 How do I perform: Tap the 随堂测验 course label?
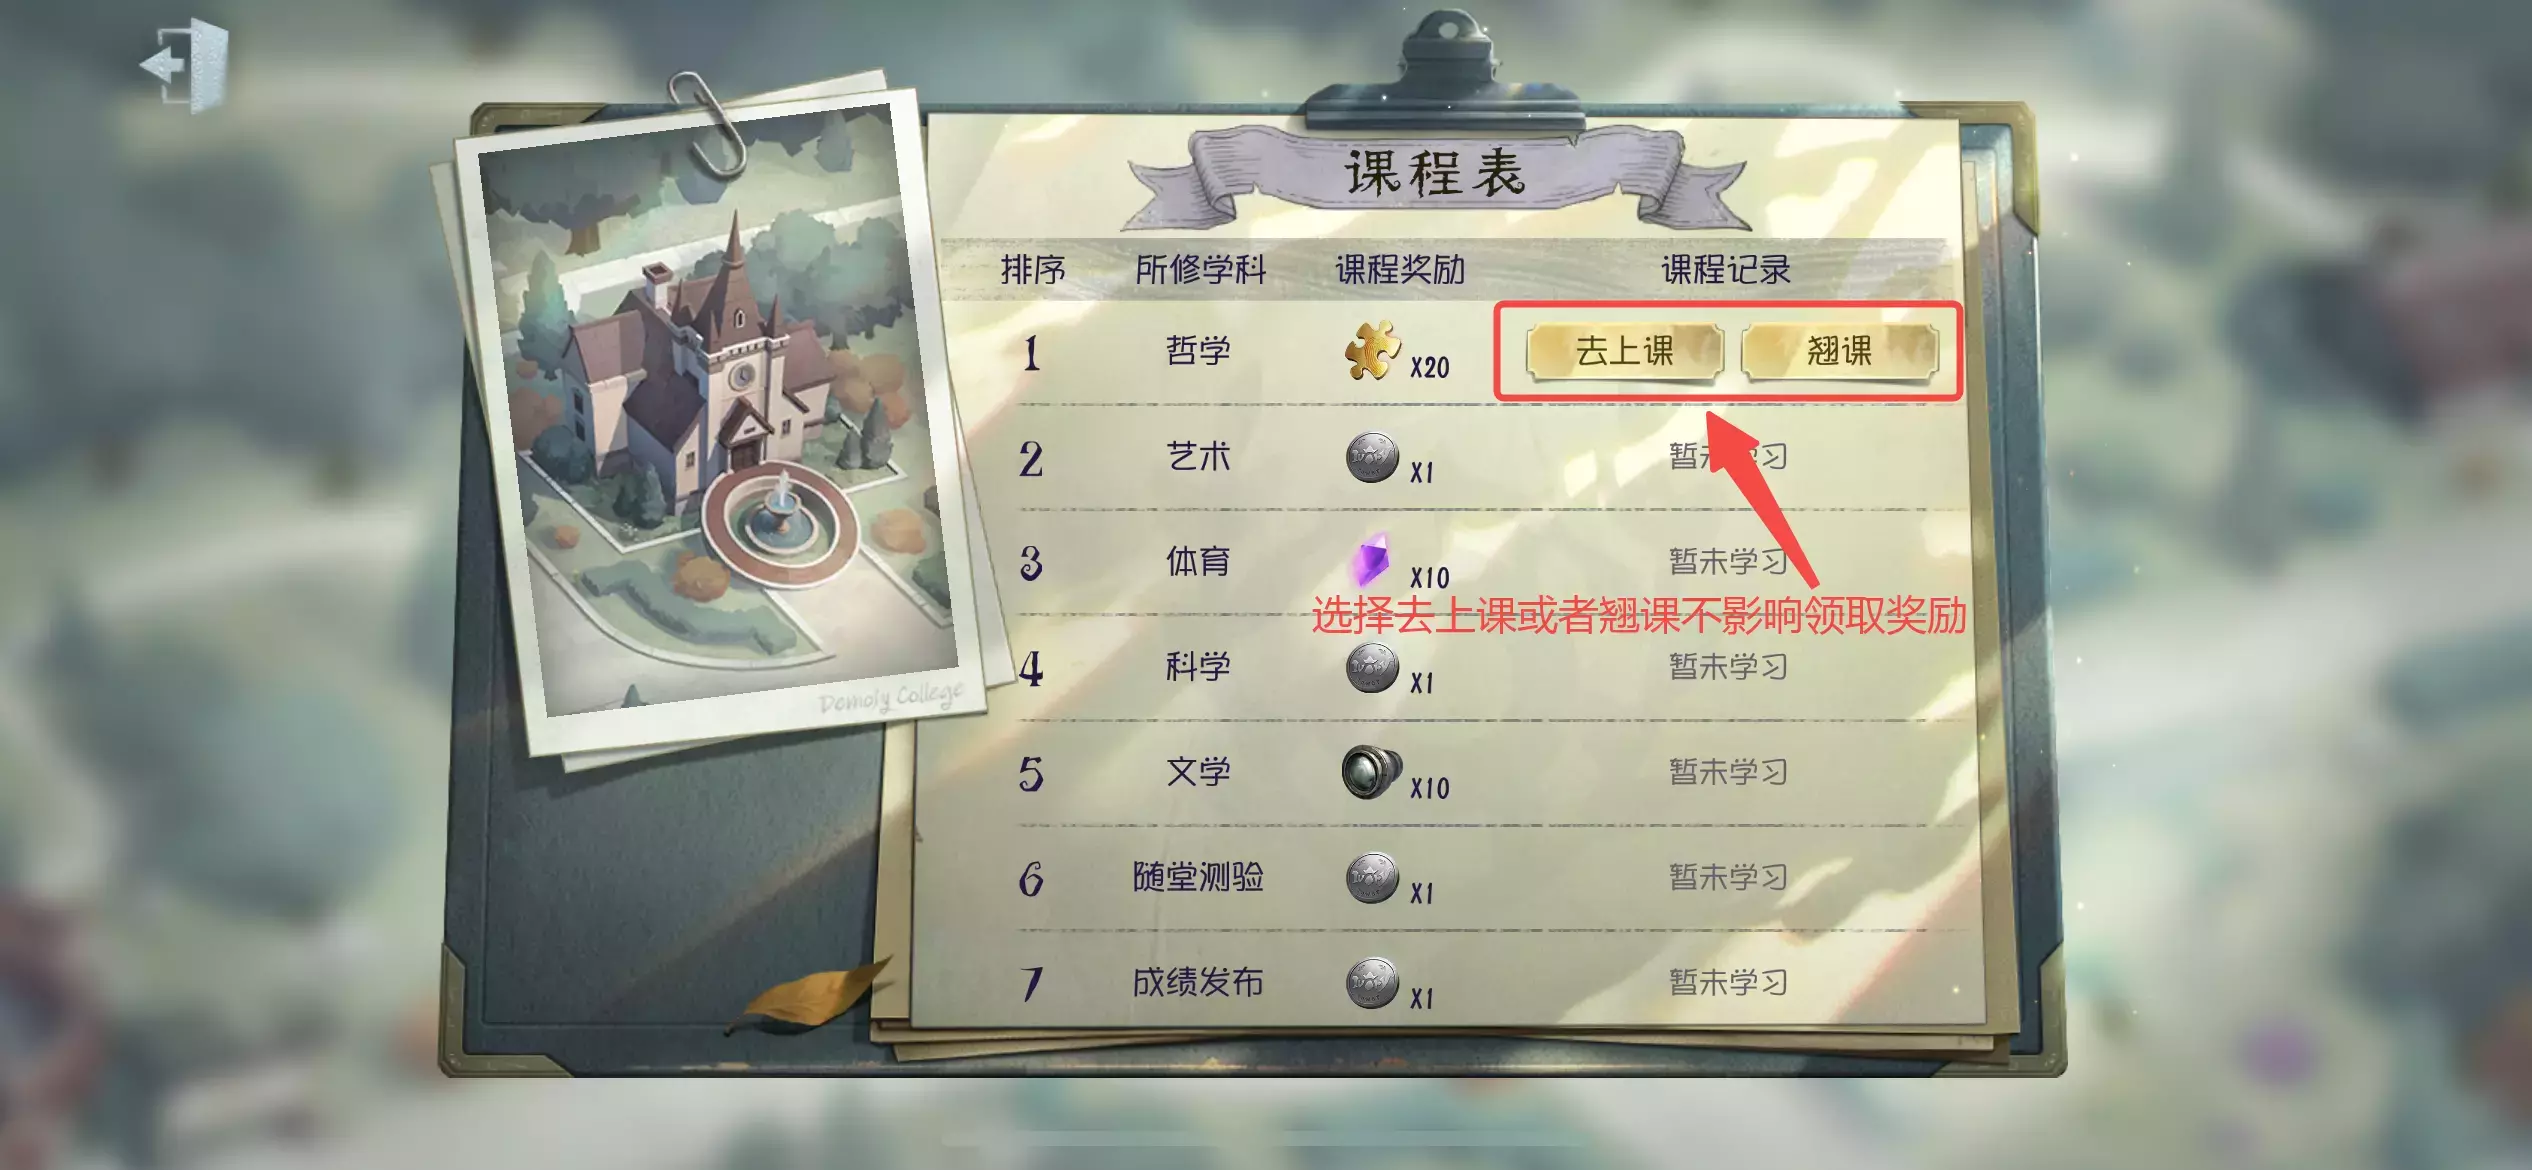pos(1197,877)
